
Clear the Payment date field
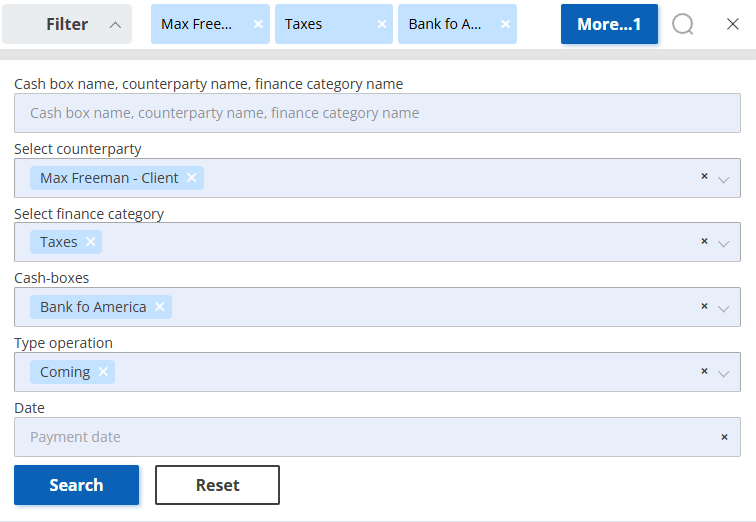pos(724,437)
